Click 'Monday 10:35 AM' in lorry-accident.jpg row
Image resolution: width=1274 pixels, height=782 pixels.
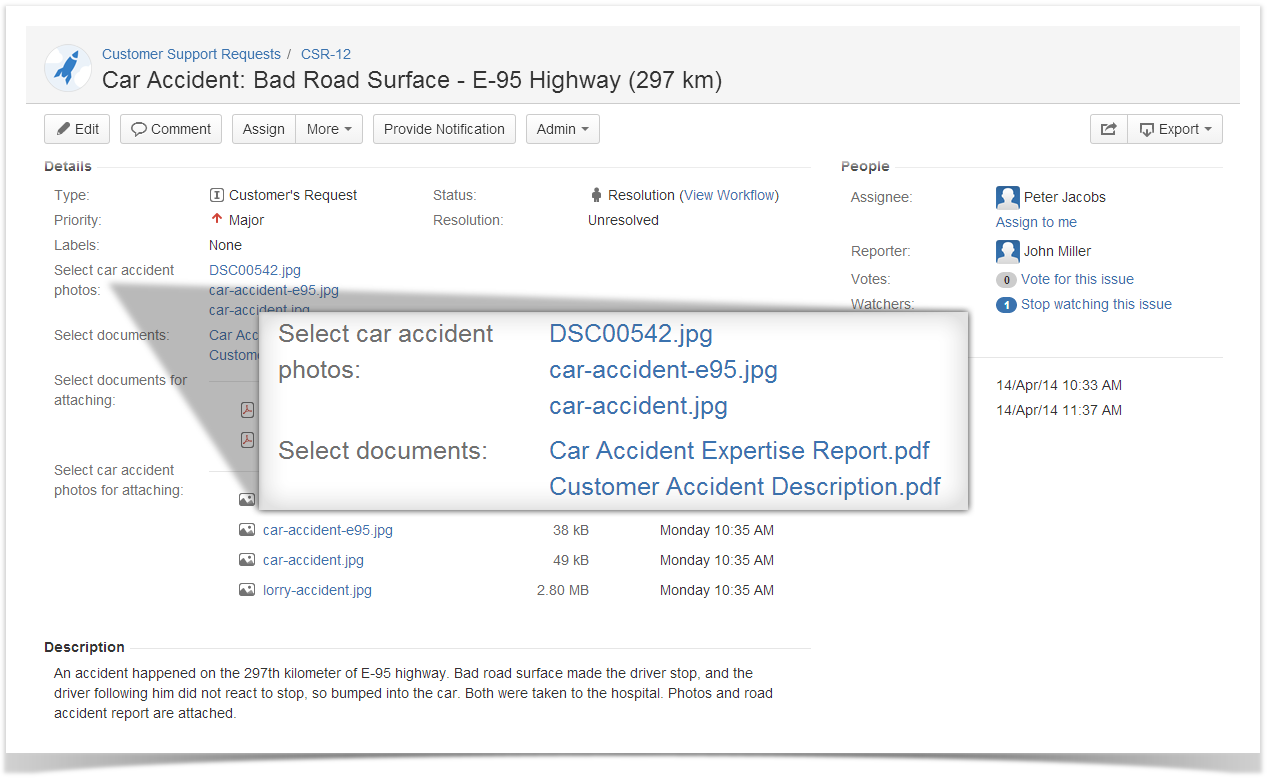(x=717, y=590)
